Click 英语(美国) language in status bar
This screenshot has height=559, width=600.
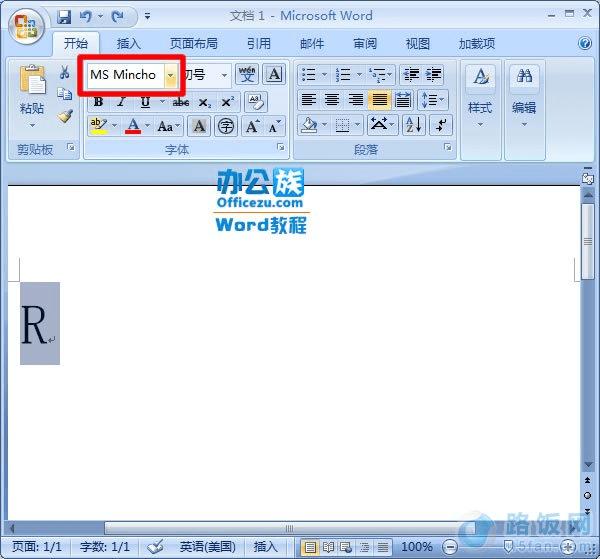(208, 547)
